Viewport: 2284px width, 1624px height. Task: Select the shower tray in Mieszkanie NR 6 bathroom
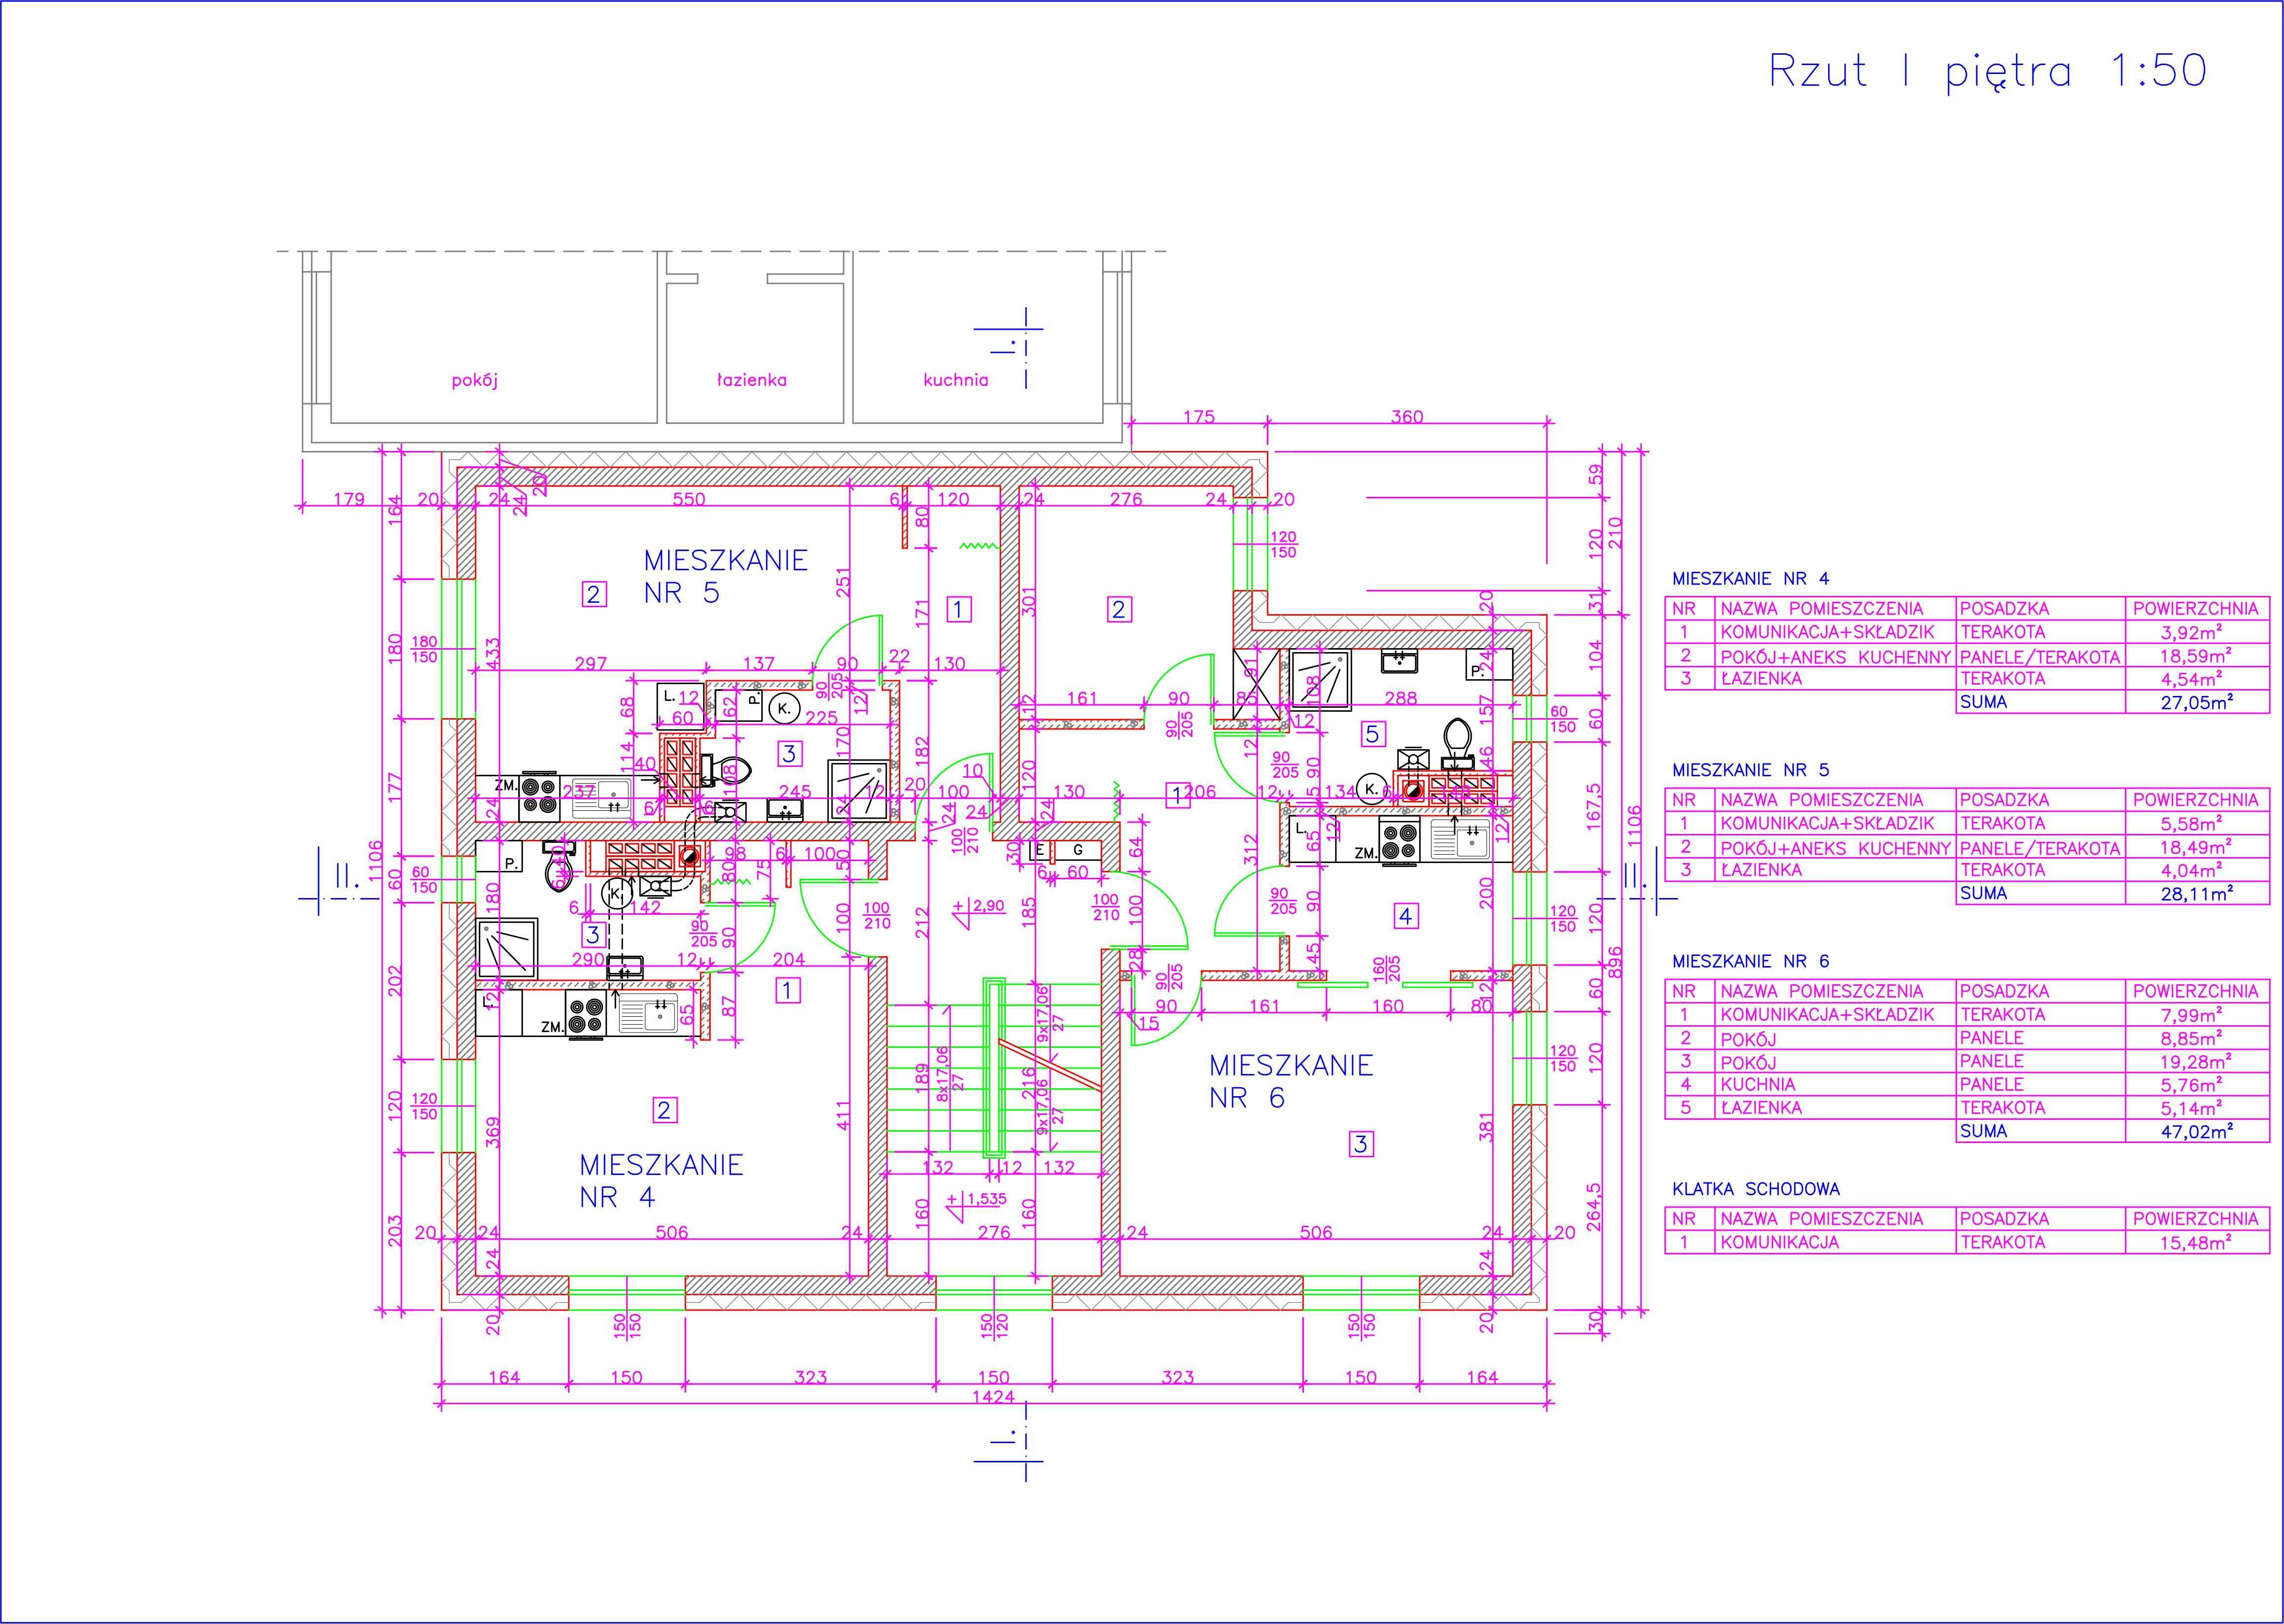click(1320, 680)
